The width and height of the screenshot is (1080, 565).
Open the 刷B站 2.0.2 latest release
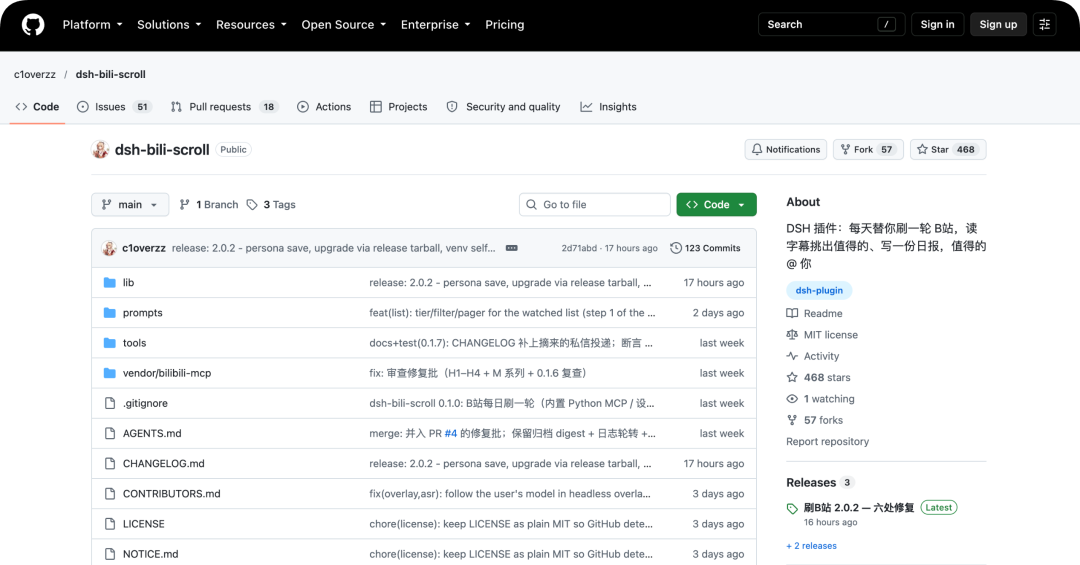[859, 508]
